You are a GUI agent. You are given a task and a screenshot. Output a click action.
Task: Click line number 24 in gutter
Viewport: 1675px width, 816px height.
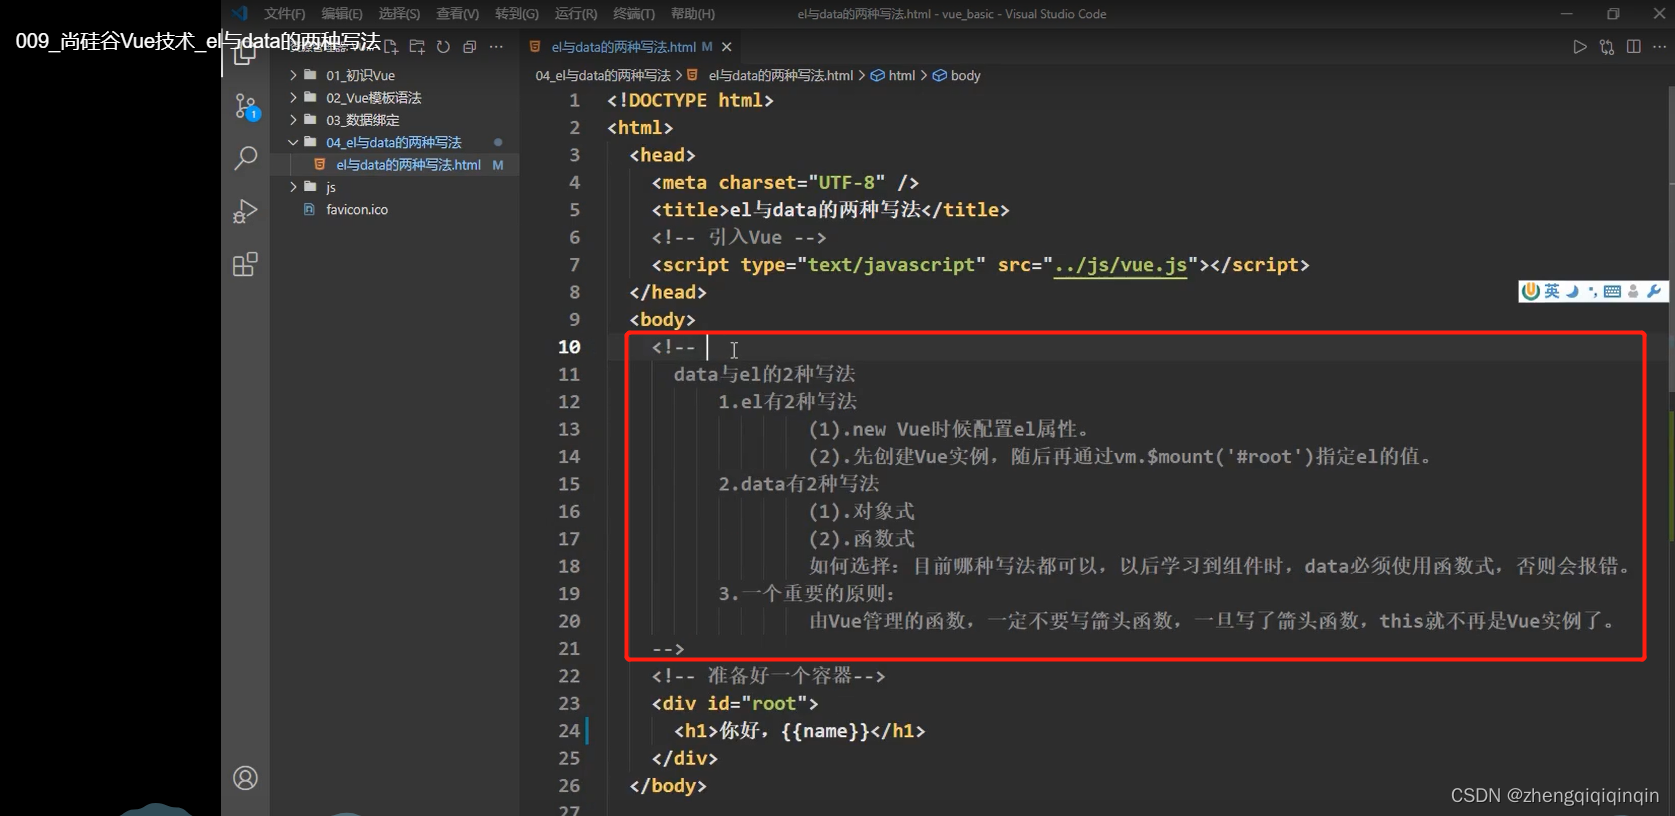[x=569, y=731]
